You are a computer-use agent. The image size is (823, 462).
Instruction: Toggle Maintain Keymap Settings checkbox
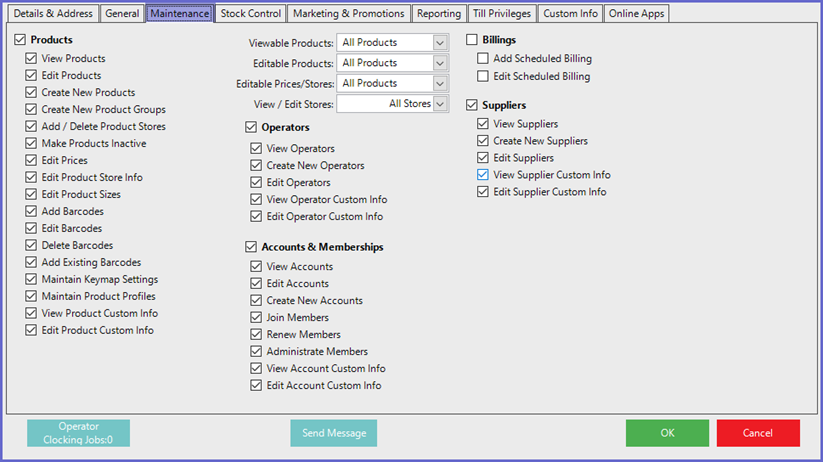32,280
